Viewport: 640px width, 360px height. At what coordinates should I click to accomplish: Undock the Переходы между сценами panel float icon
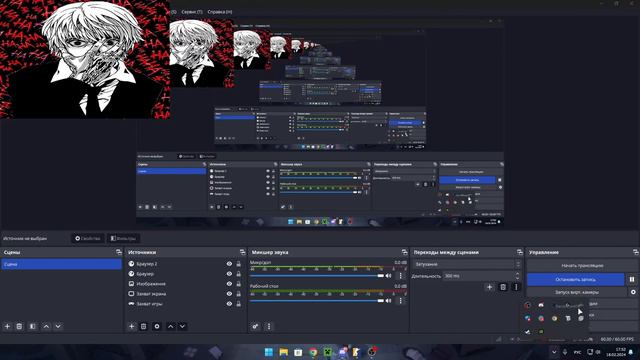coord(520,252)
